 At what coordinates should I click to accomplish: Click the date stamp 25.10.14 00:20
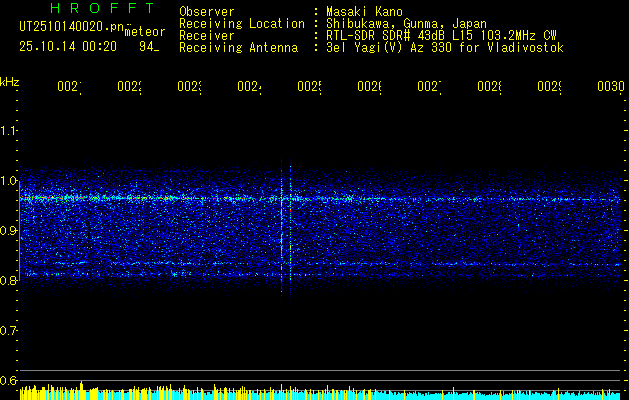(68, 47)
